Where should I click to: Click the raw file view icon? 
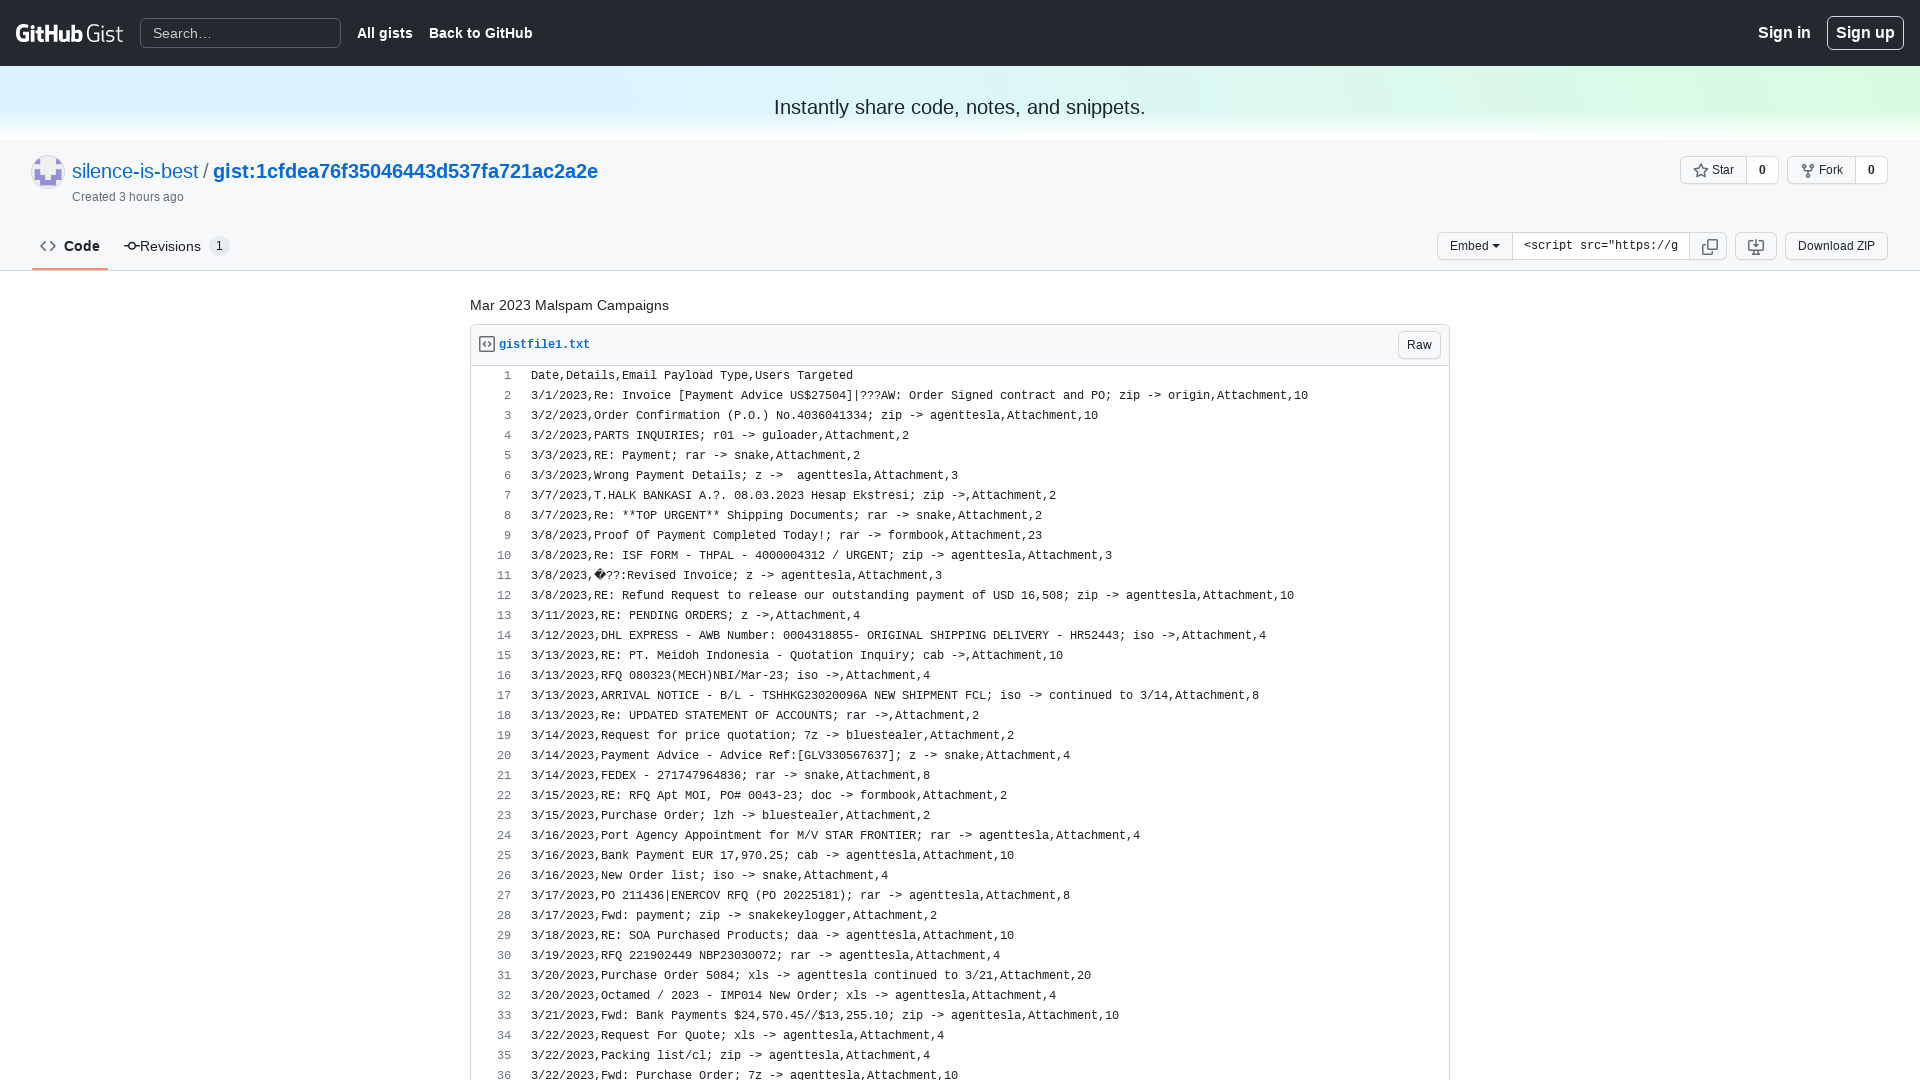pos(1419,344)
